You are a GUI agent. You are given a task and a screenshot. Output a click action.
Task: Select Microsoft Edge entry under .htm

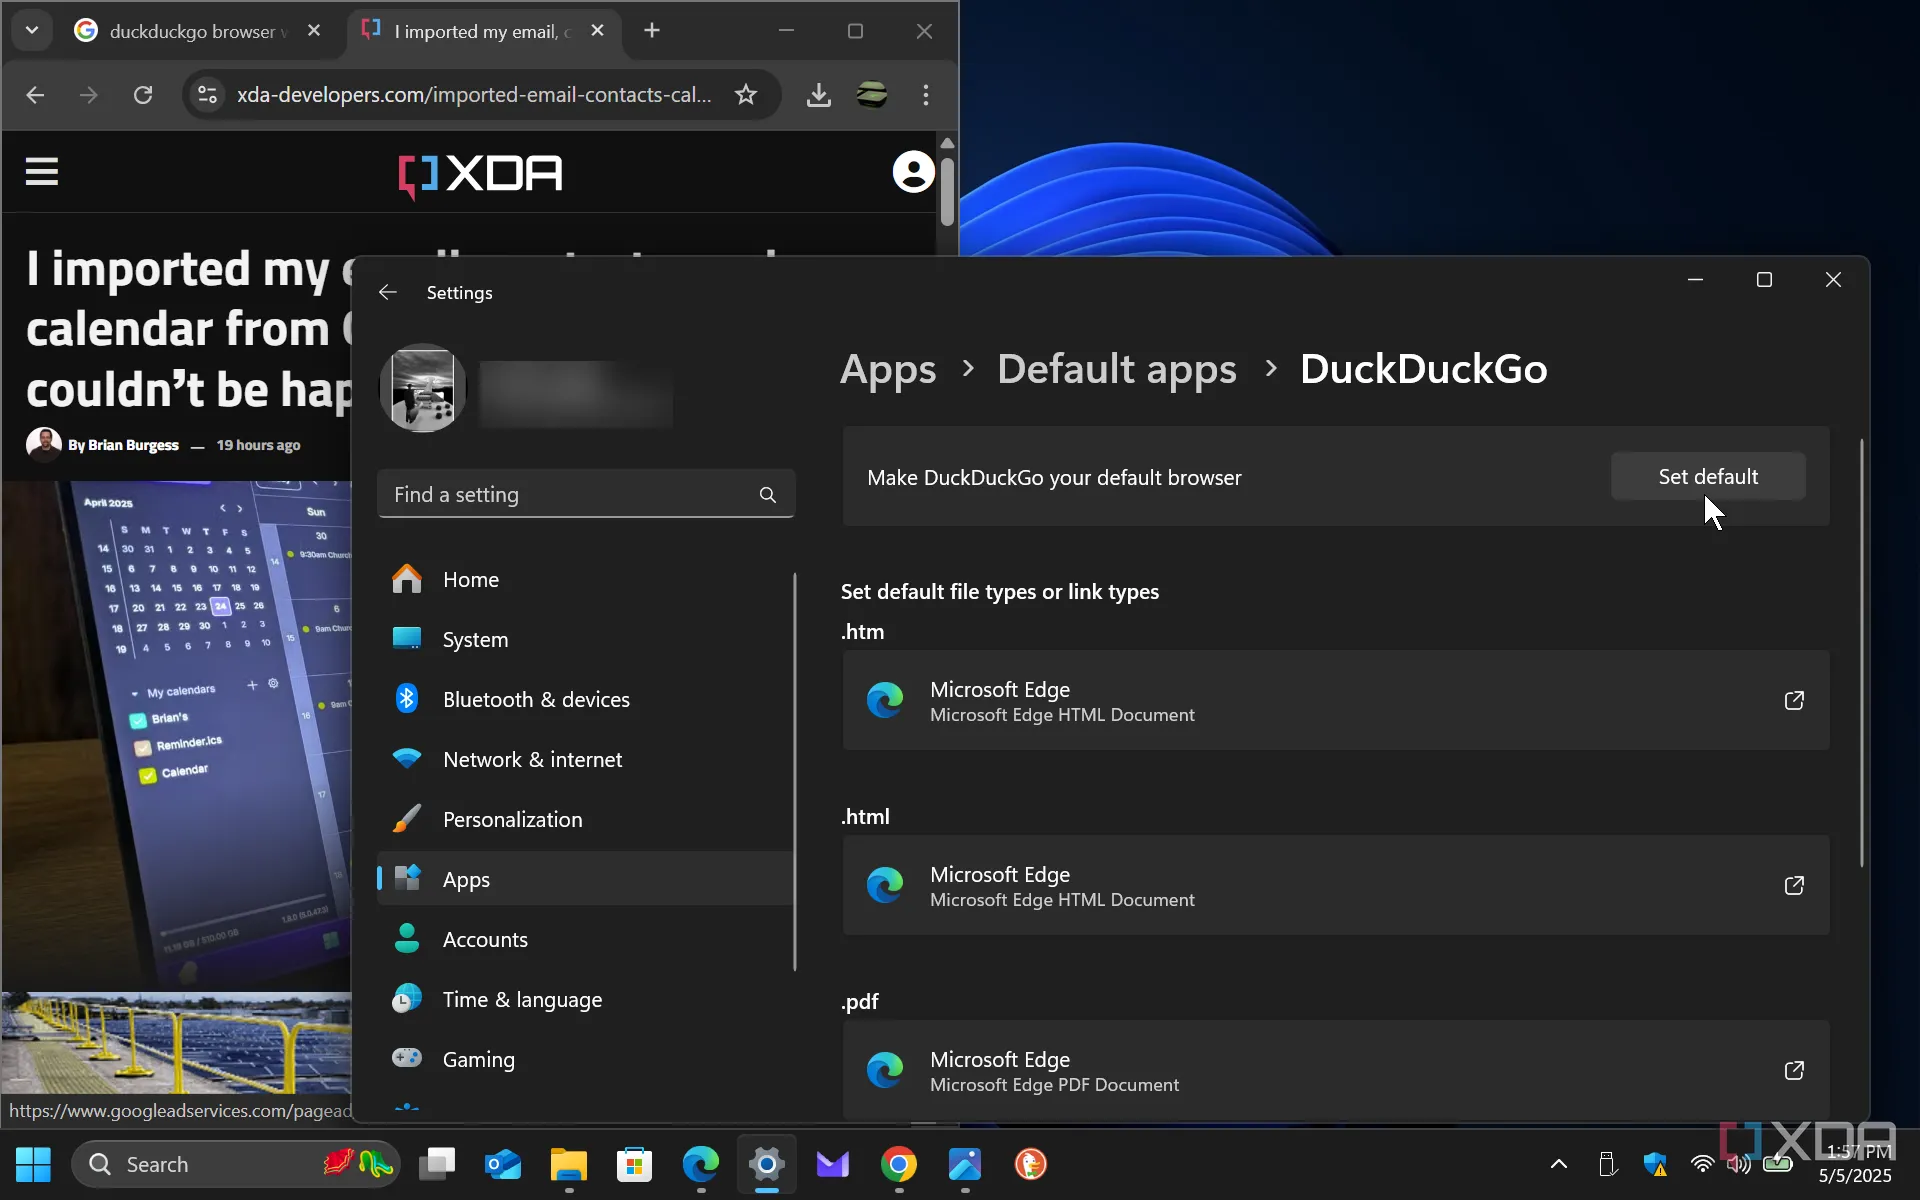coord(1336,700)
